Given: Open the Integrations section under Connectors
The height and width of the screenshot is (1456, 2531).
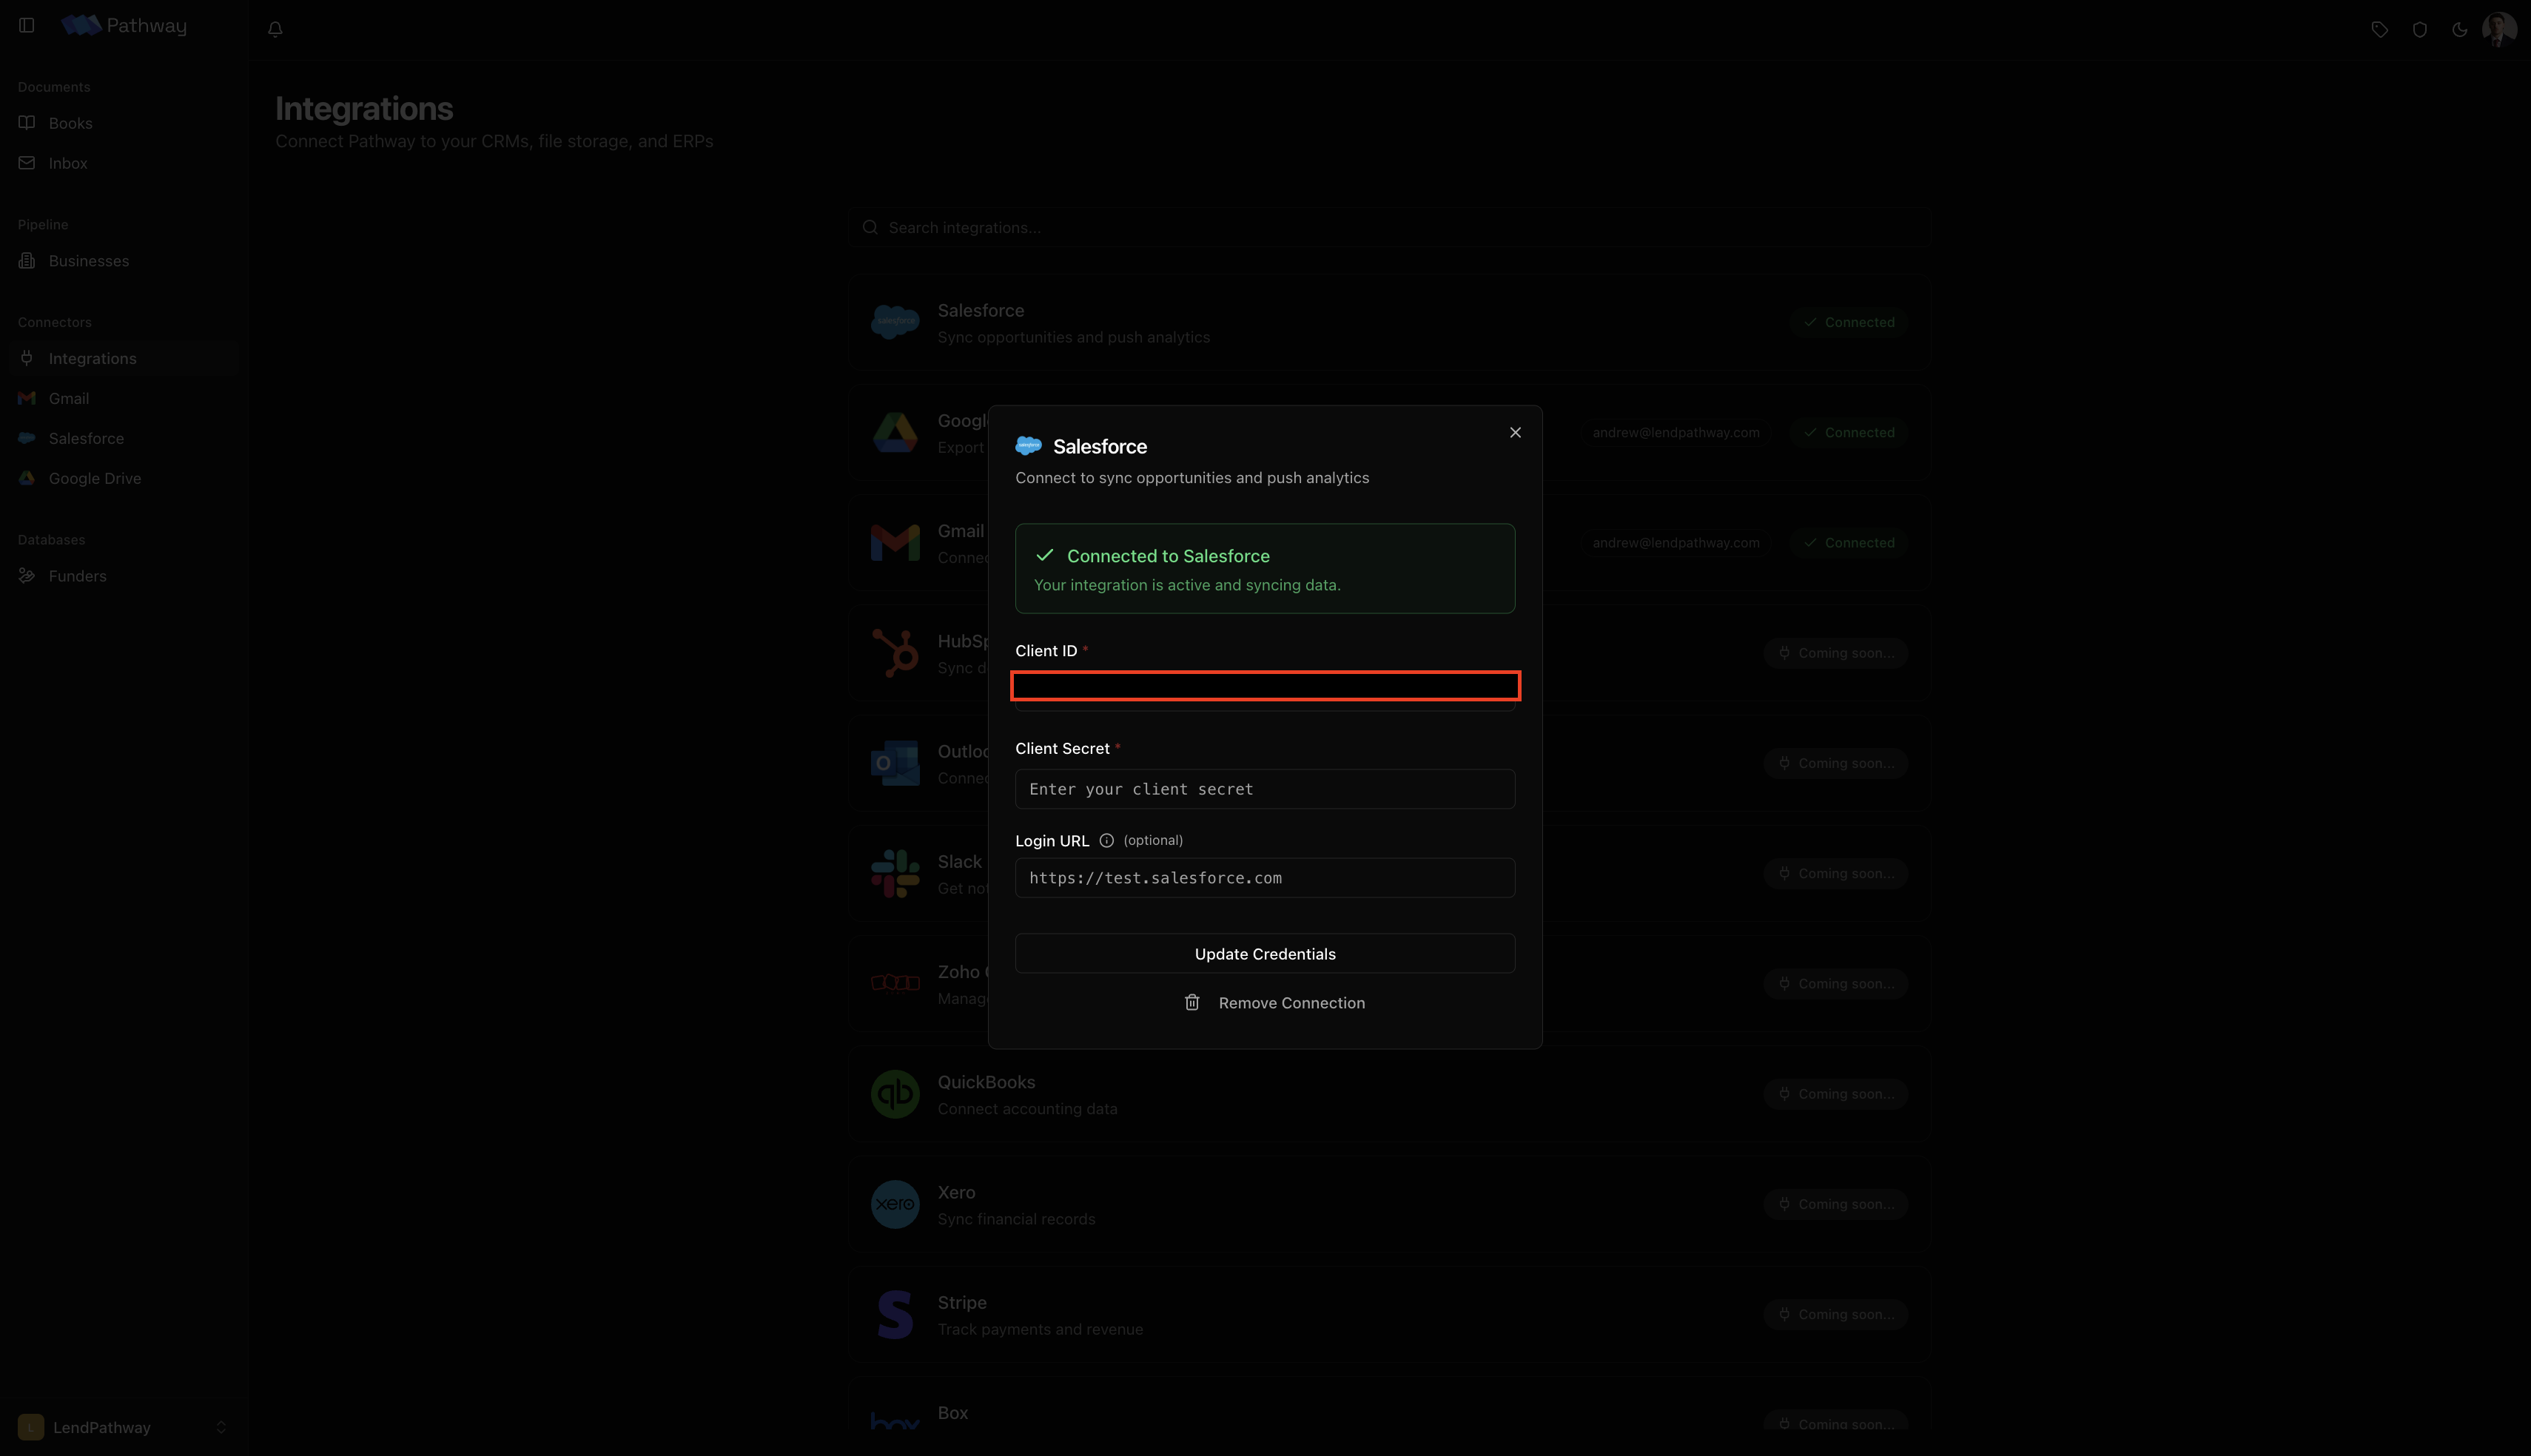Looking at the screenshot, I should tap(93, 358).
